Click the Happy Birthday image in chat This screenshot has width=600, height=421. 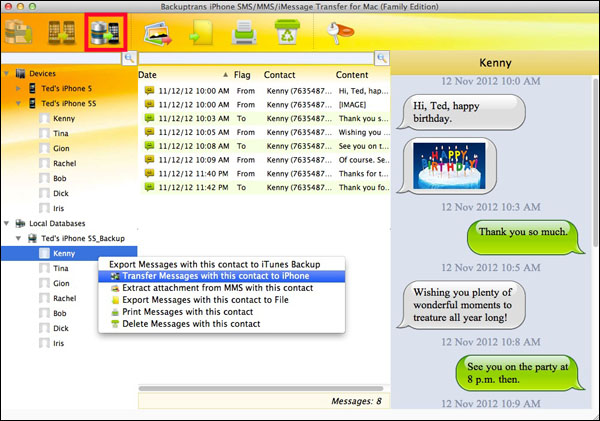[x=449, y=165]
